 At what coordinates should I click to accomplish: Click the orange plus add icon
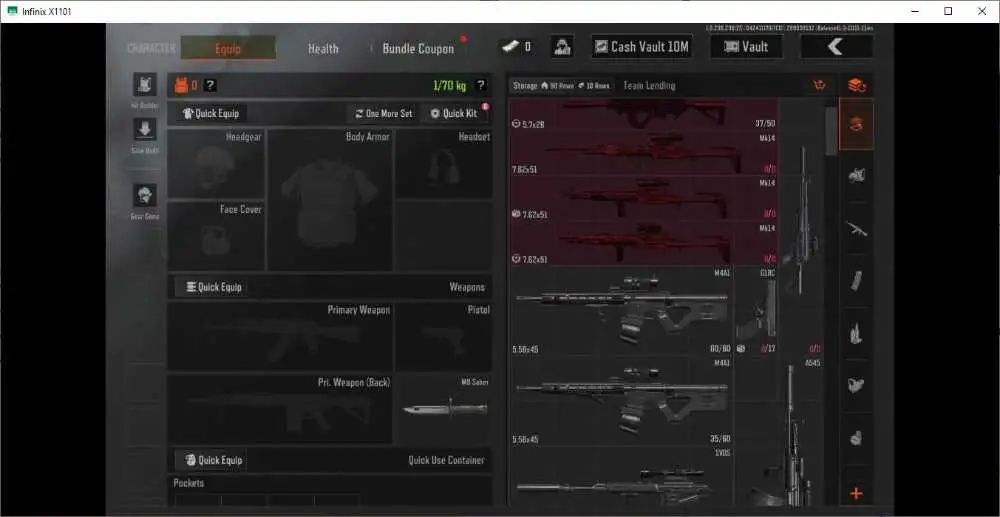pyautogui.click(x=857, y=493)
